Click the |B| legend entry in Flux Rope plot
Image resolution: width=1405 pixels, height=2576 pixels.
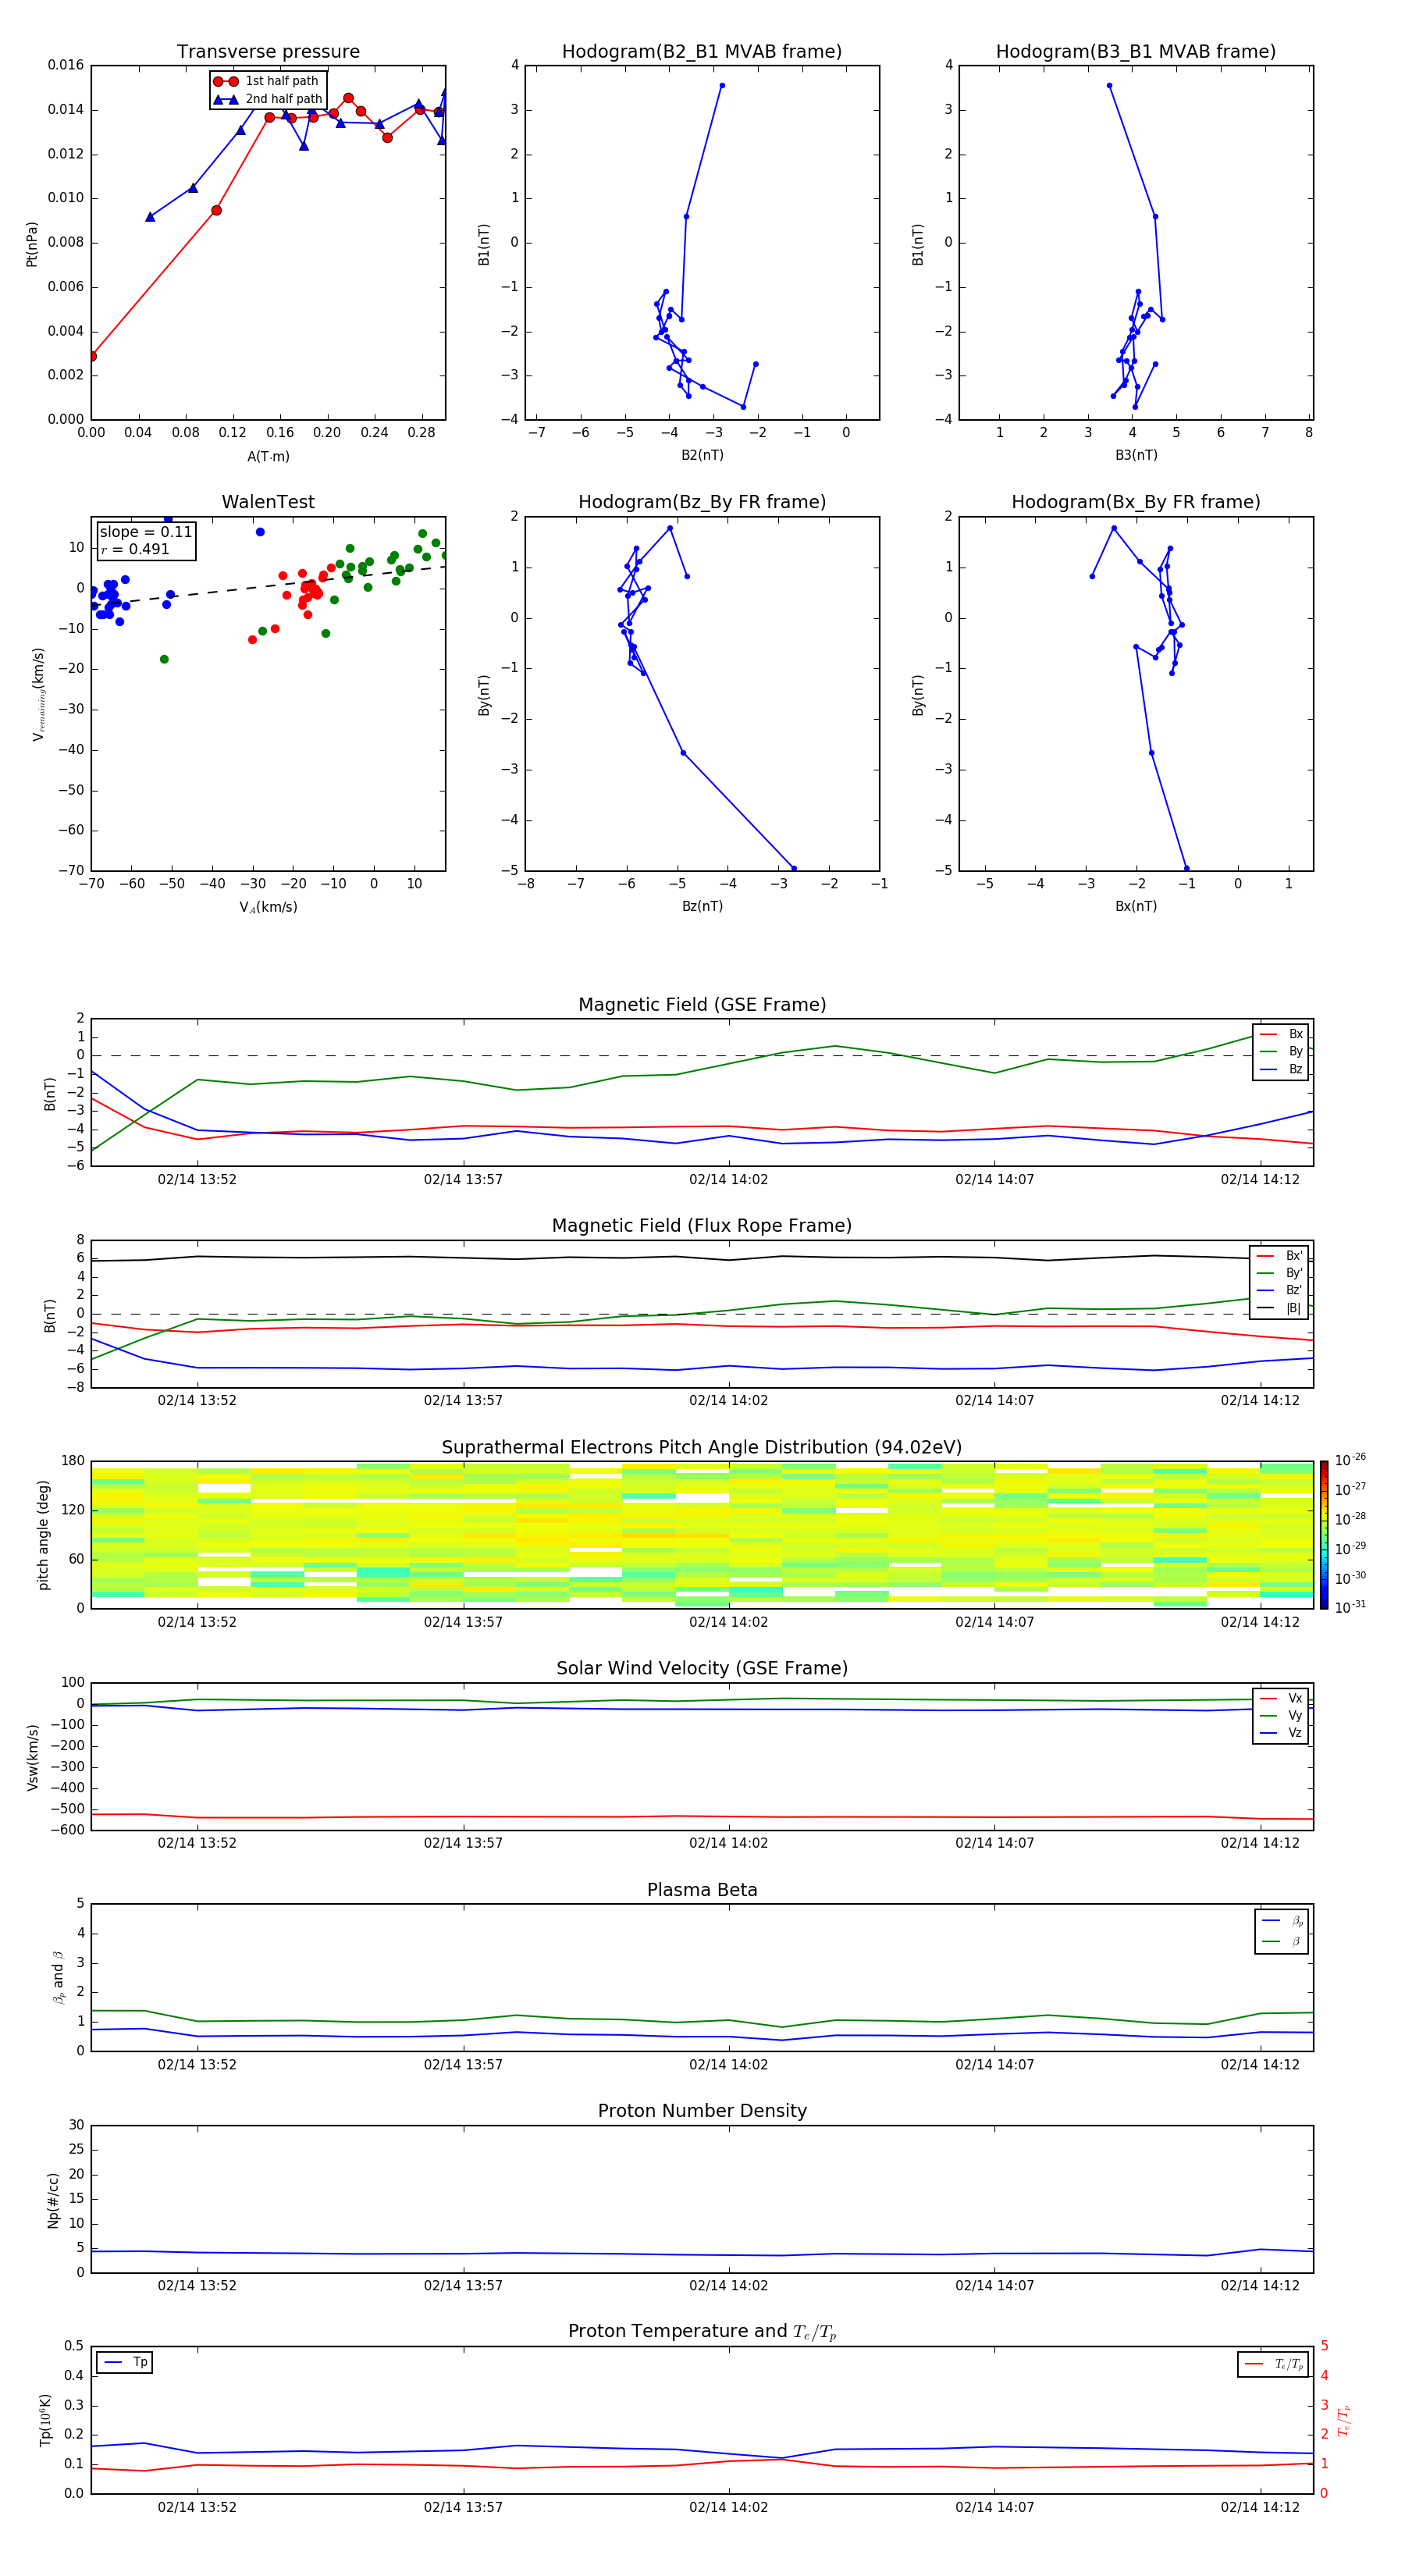(x=1280, y=1308)
